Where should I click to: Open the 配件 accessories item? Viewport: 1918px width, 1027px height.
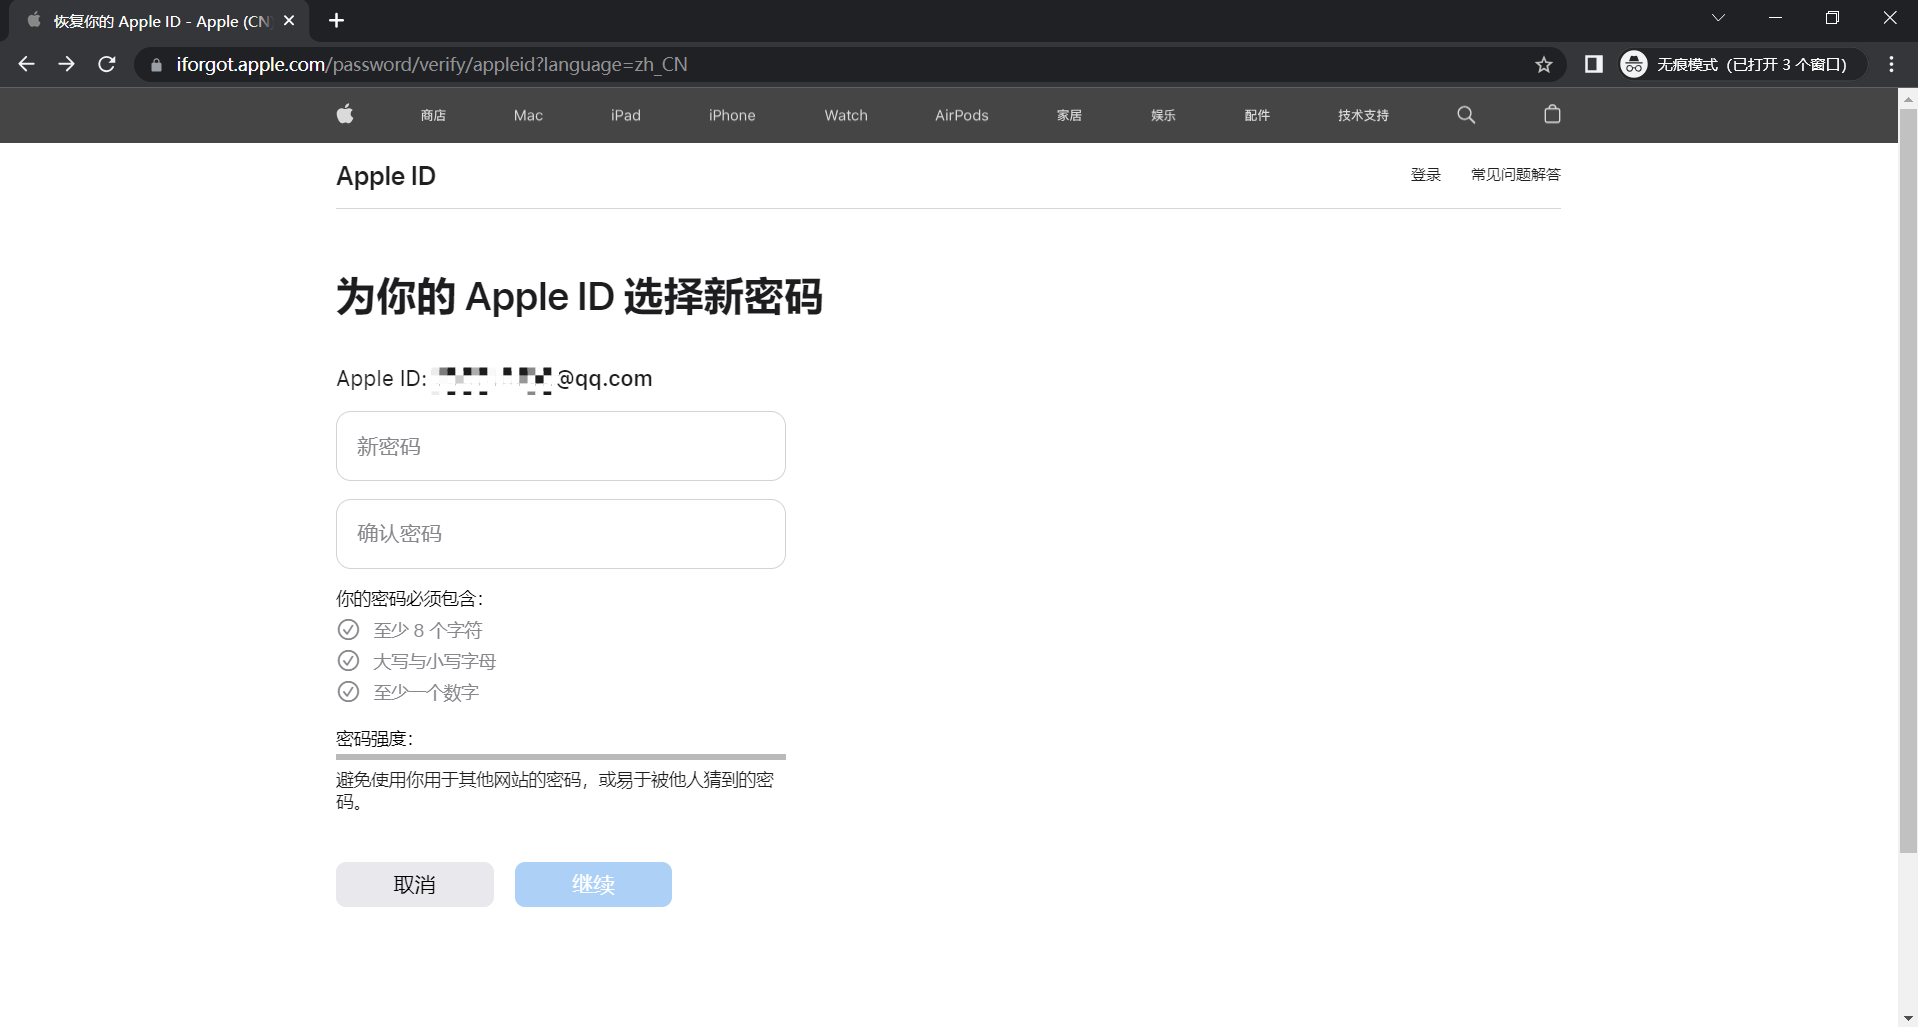pos(1257,115)
